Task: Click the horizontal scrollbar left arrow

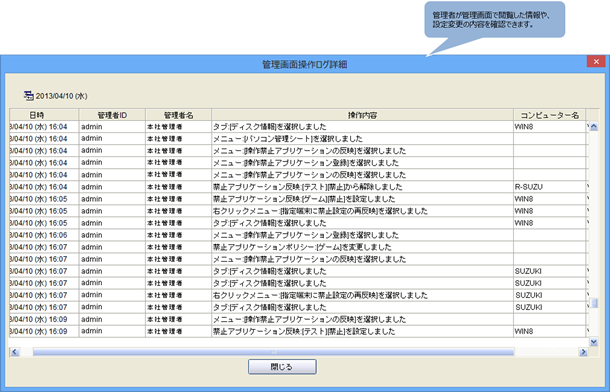Action: [15, 352]
